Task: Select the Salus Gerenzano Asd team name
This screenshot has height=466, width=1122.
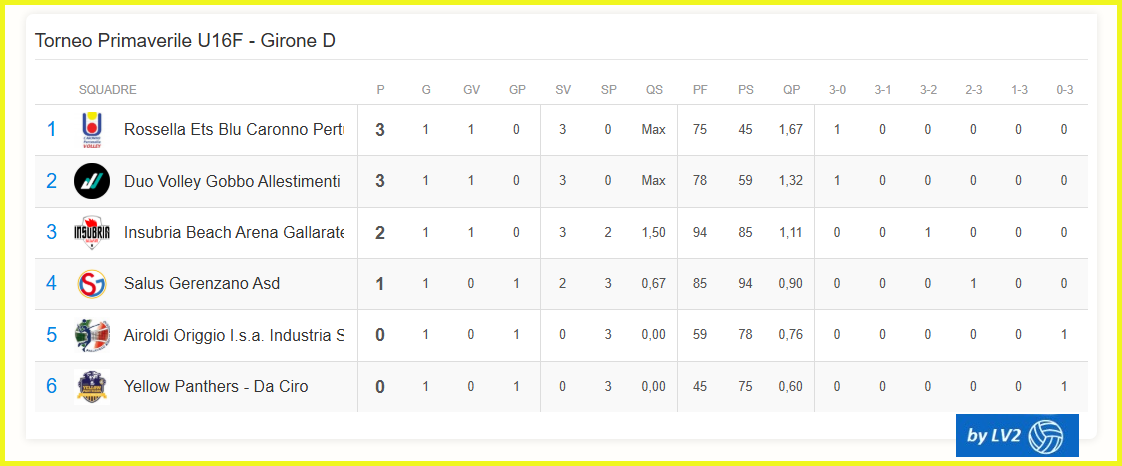Action: pos(202,284)
